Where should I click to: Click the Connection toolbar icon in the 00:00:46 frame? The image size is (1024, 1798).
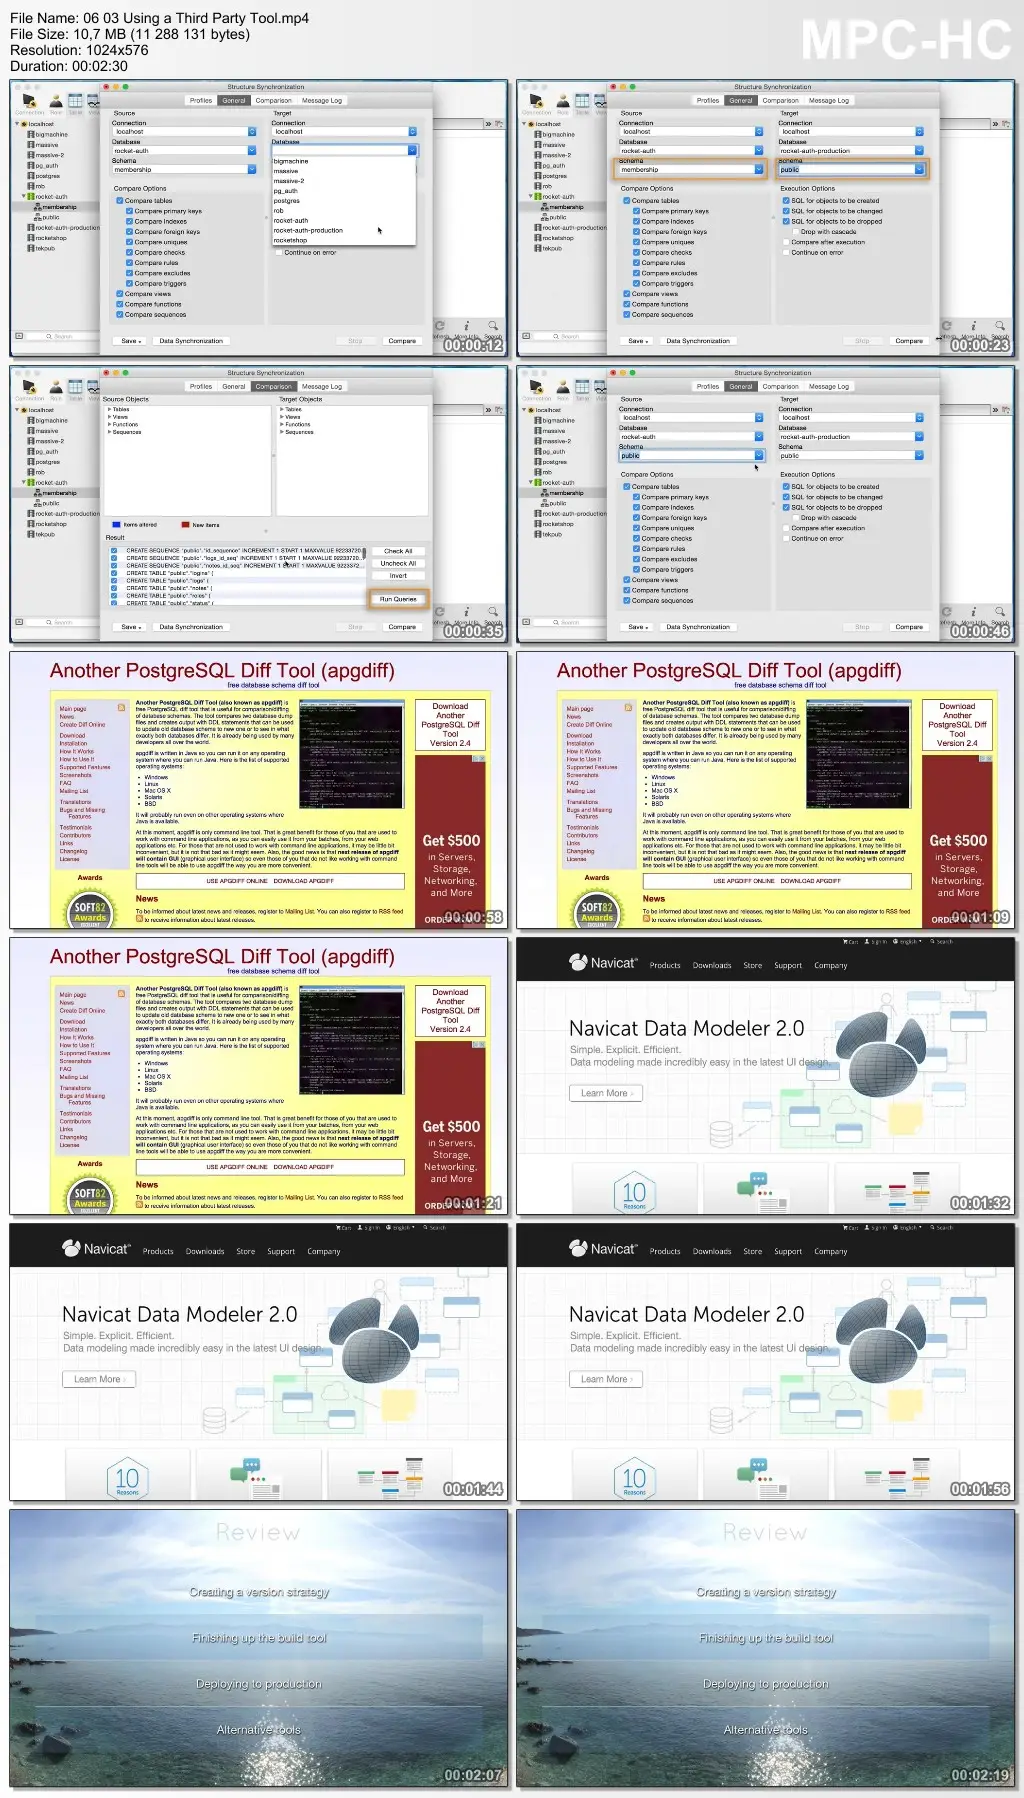pyautogui.click(x=536, y=387)
